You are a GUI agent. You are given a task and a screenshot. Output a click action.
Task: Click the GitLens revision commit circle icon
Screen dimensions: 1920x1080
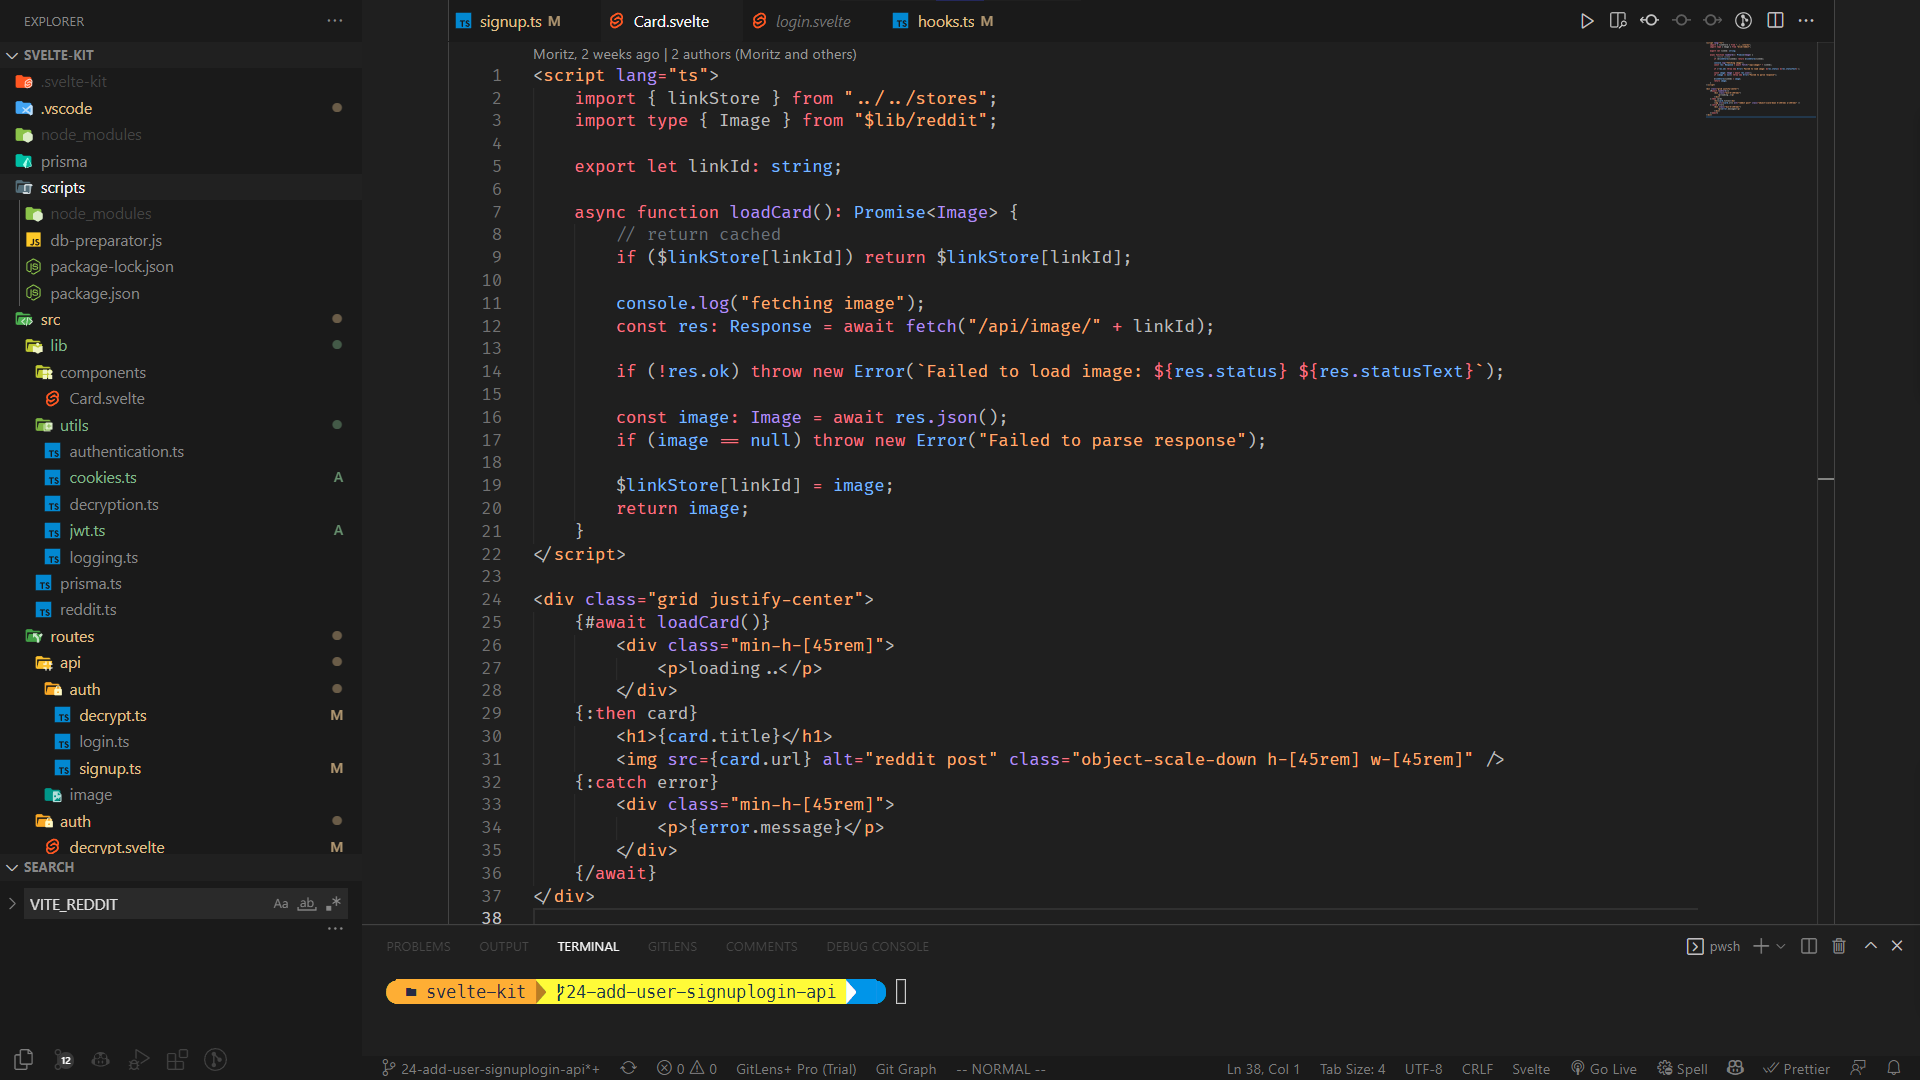coord(1681,21)
